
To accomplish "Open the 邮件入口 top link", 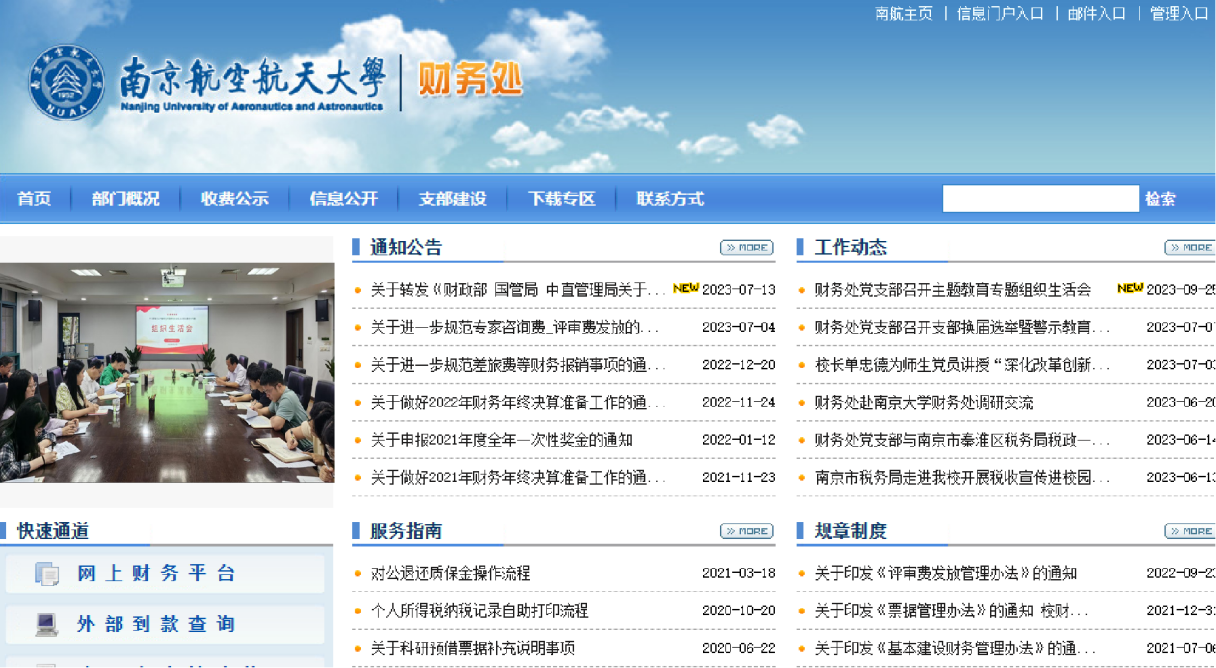I will pos(1096,14).
